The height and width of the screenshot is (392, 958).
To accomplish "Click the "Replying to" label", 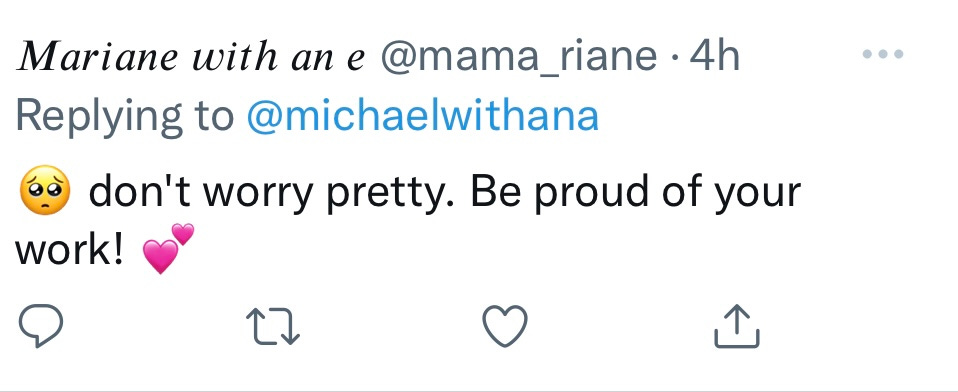I will point(125,117).
